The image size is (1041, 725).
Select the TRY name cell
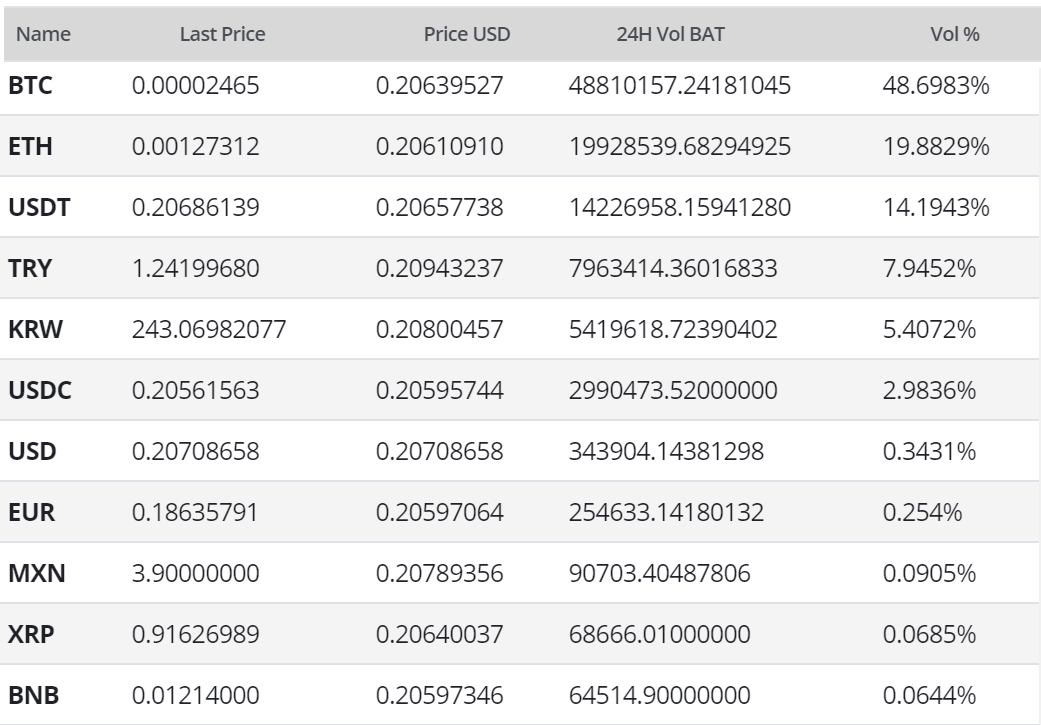(x=30, y=269)
